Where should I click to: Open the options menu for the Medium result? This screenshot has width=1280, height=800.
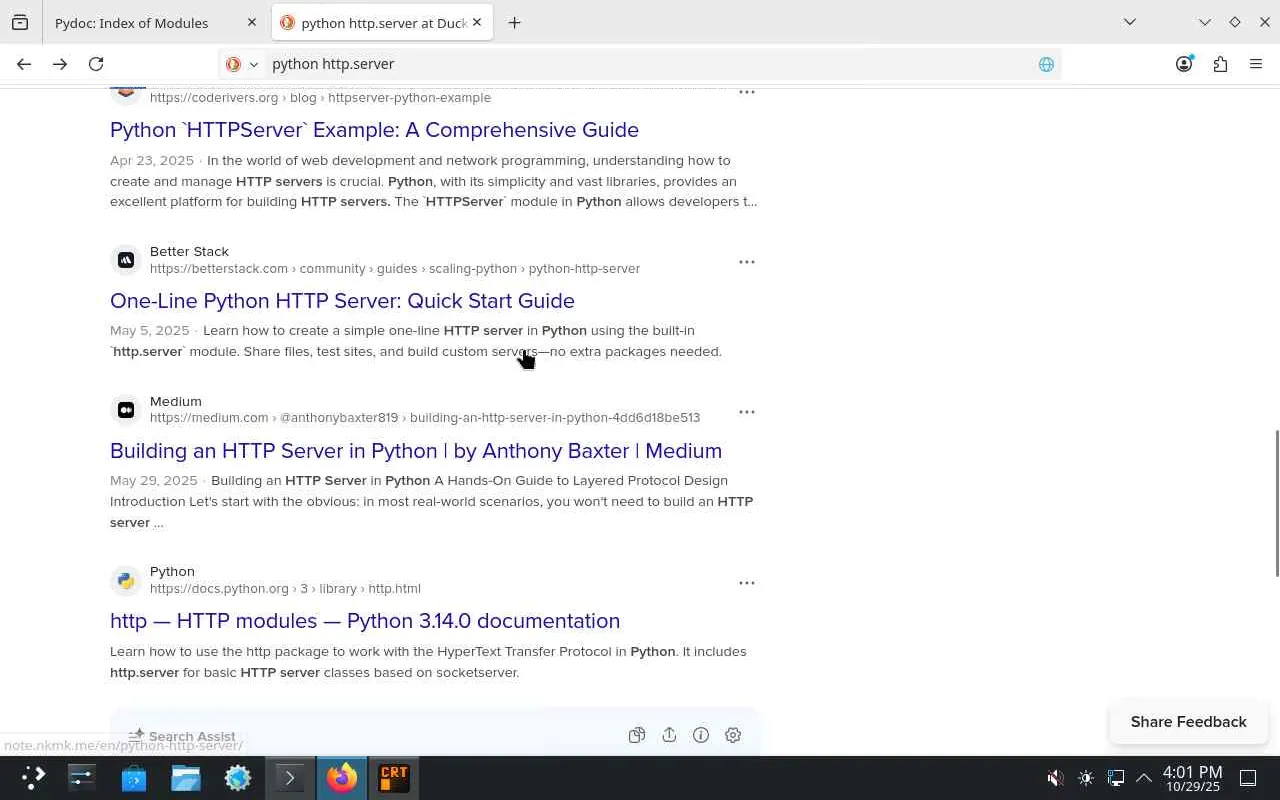(747, 412)
